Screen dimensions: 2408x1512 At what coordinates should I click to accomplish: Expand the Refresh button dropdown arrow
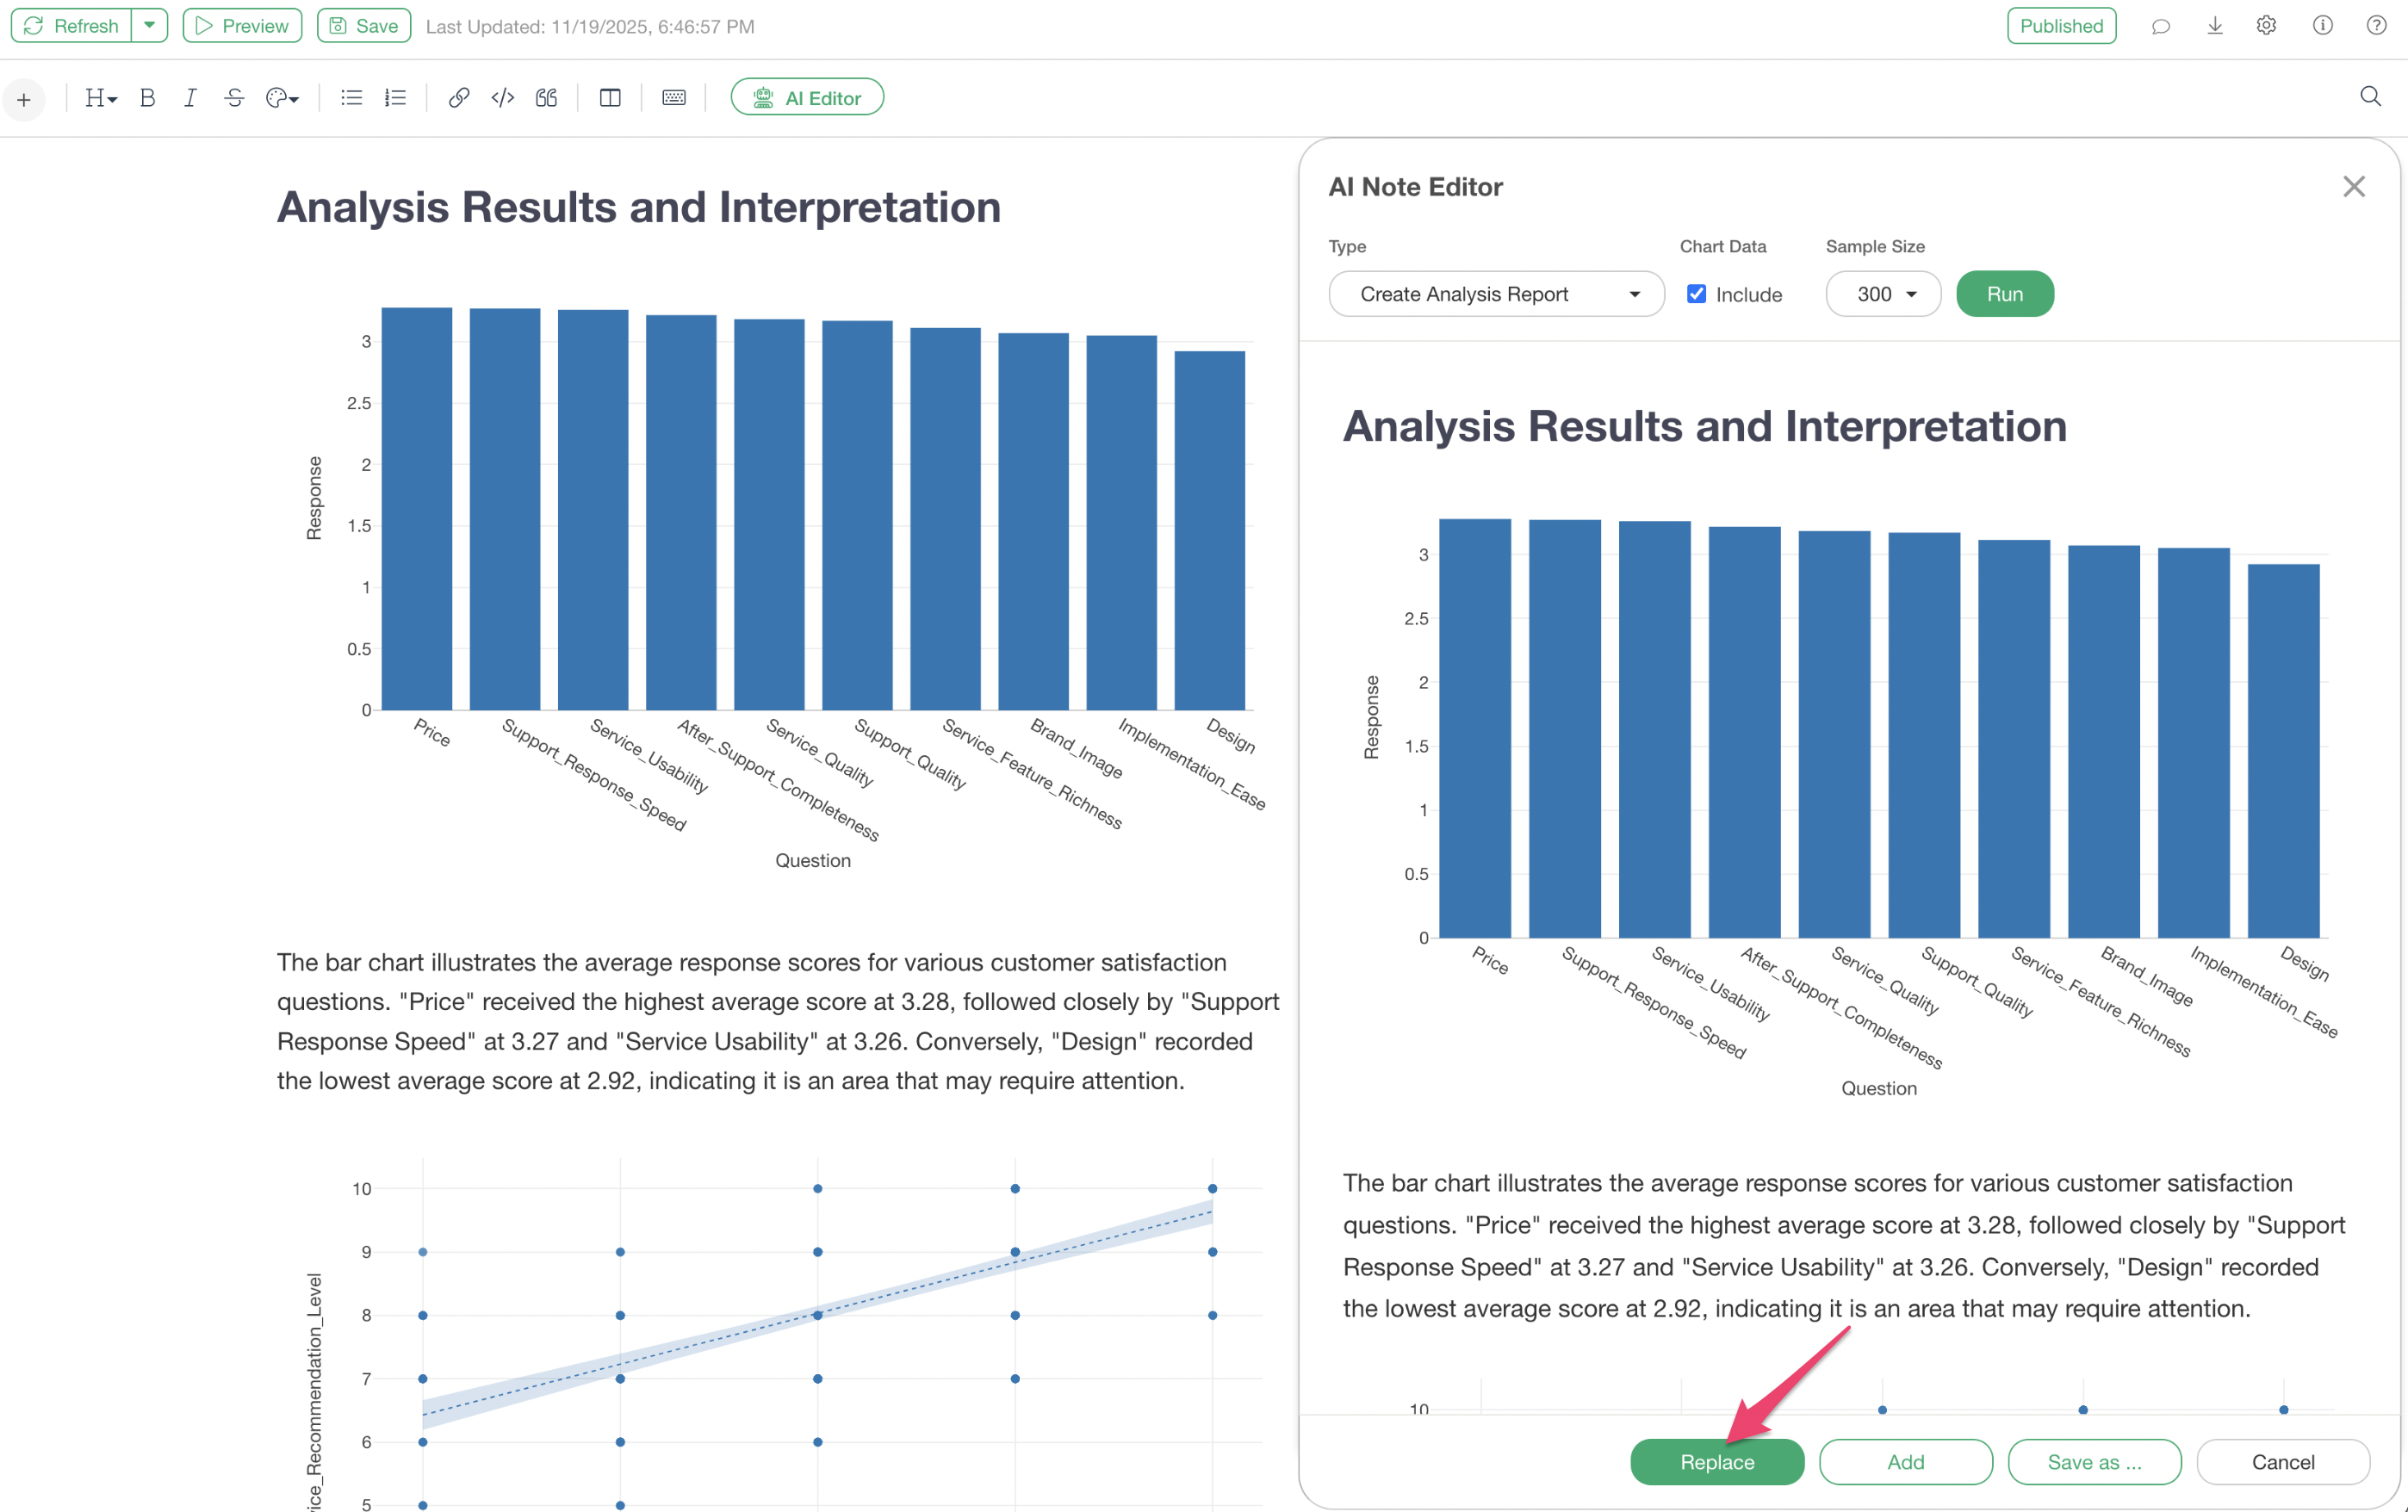149,26
